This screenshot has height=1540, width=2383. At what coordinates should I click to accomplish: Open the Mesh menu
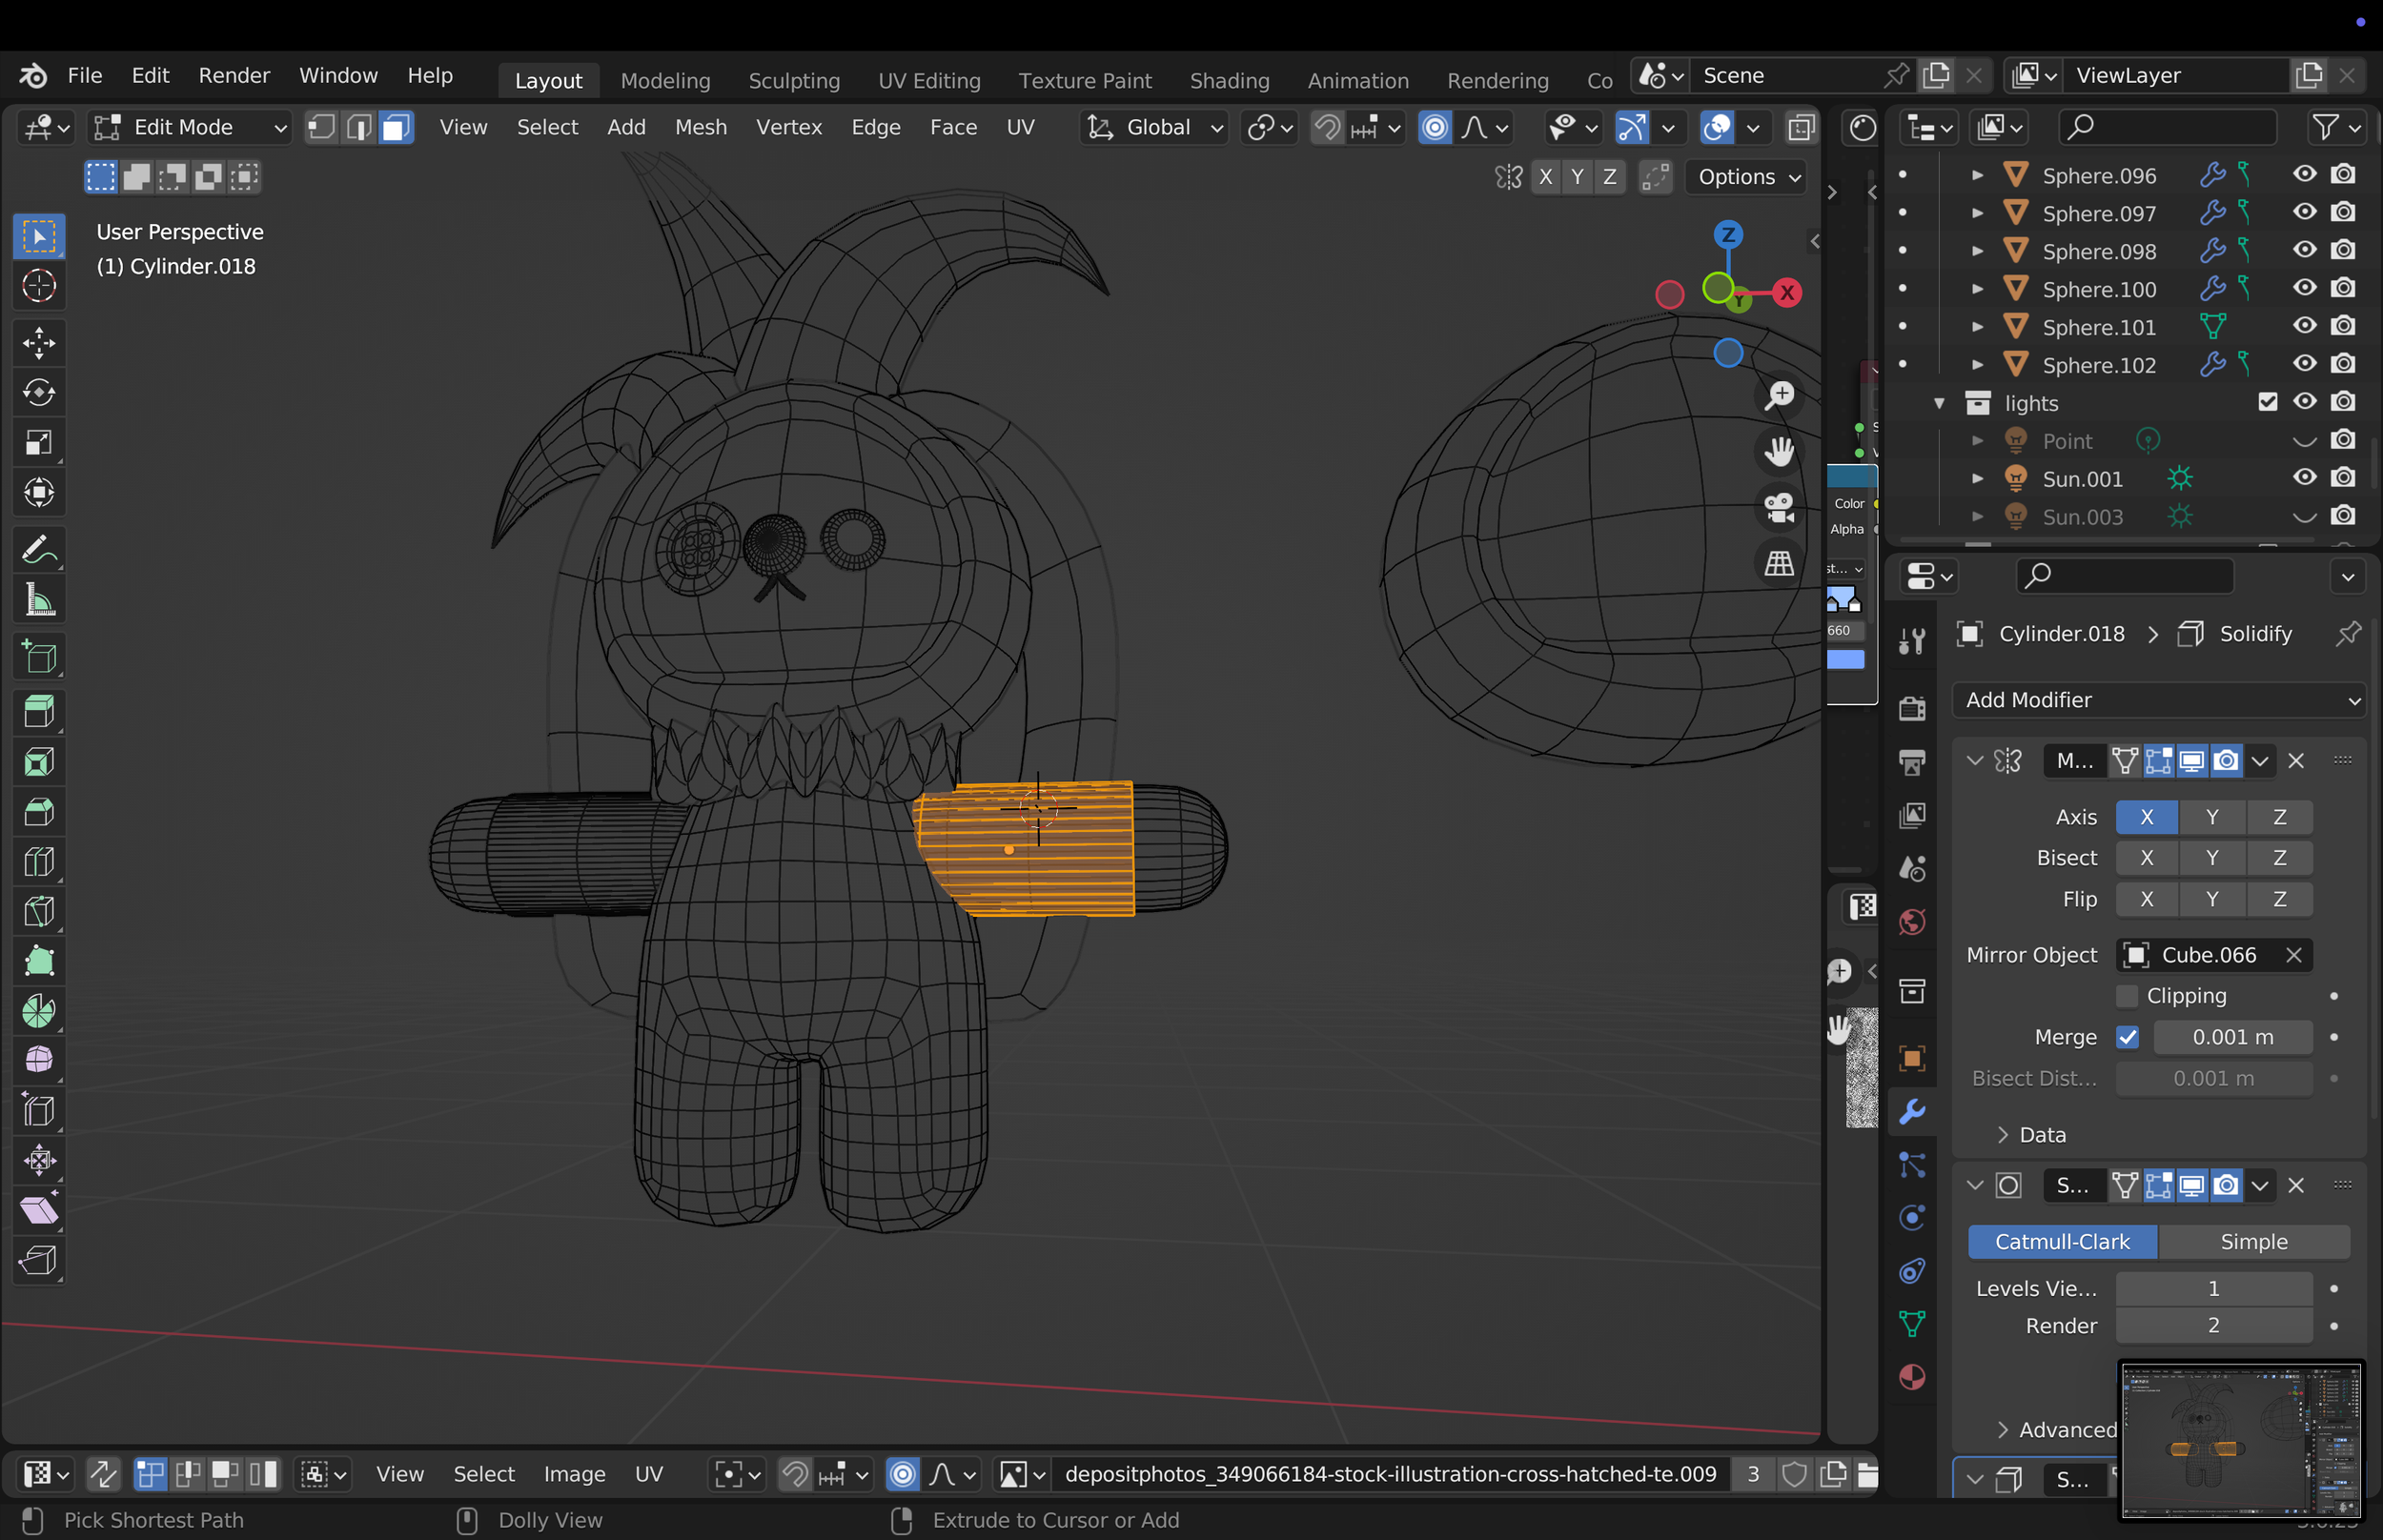700,127
